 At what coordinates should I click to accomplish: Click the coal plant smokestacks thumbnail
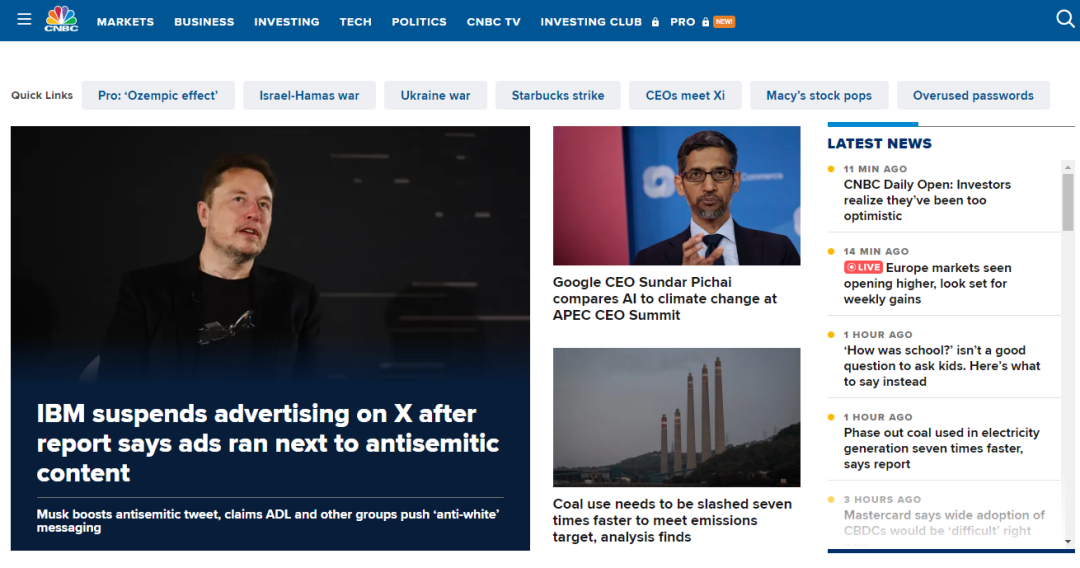click(x=676, y=417)
